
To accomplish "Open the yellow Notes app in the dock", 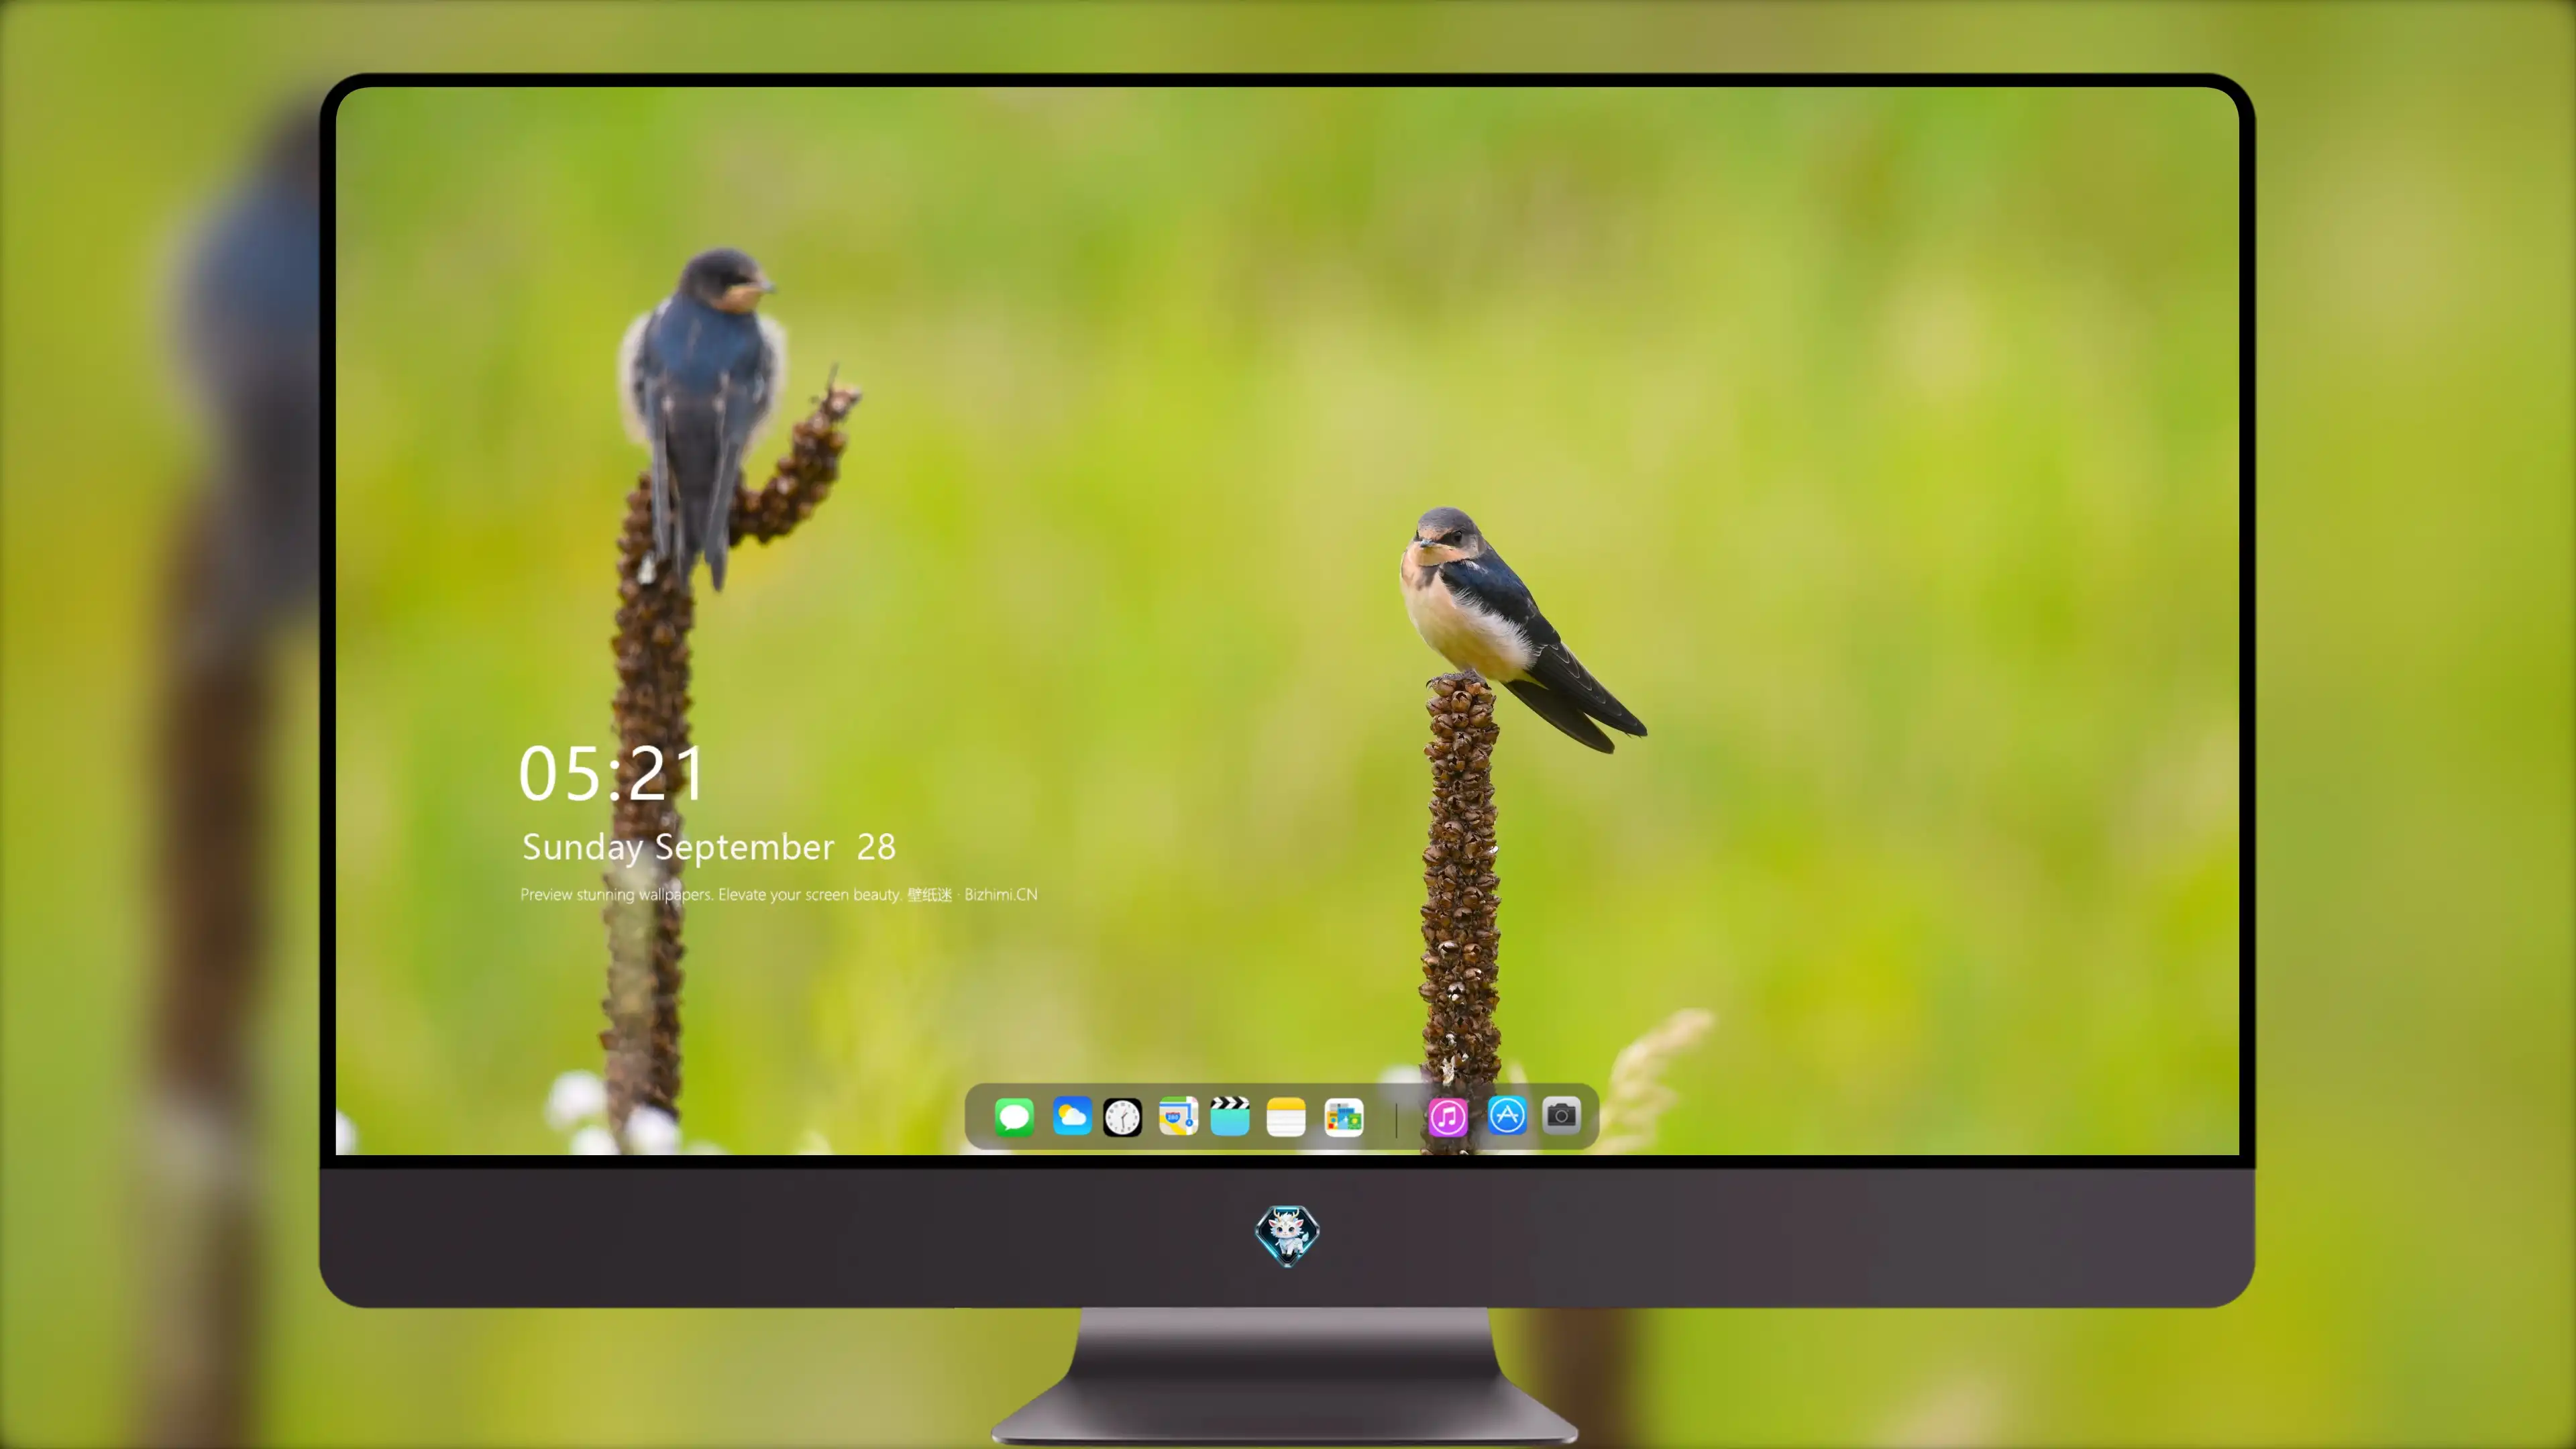I will [x=1286, y=1116].
